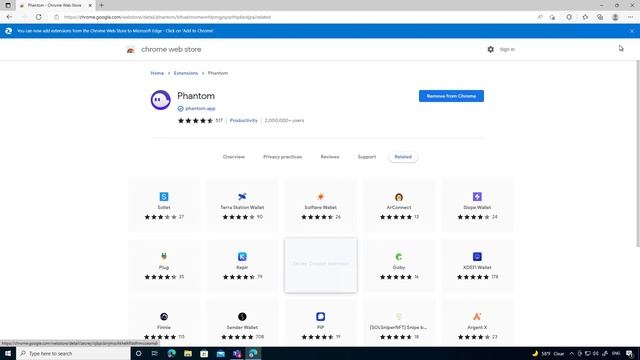Click the page vertical scrollbar
The height and width of the screenshot is (360, 640).
point(638,153)
